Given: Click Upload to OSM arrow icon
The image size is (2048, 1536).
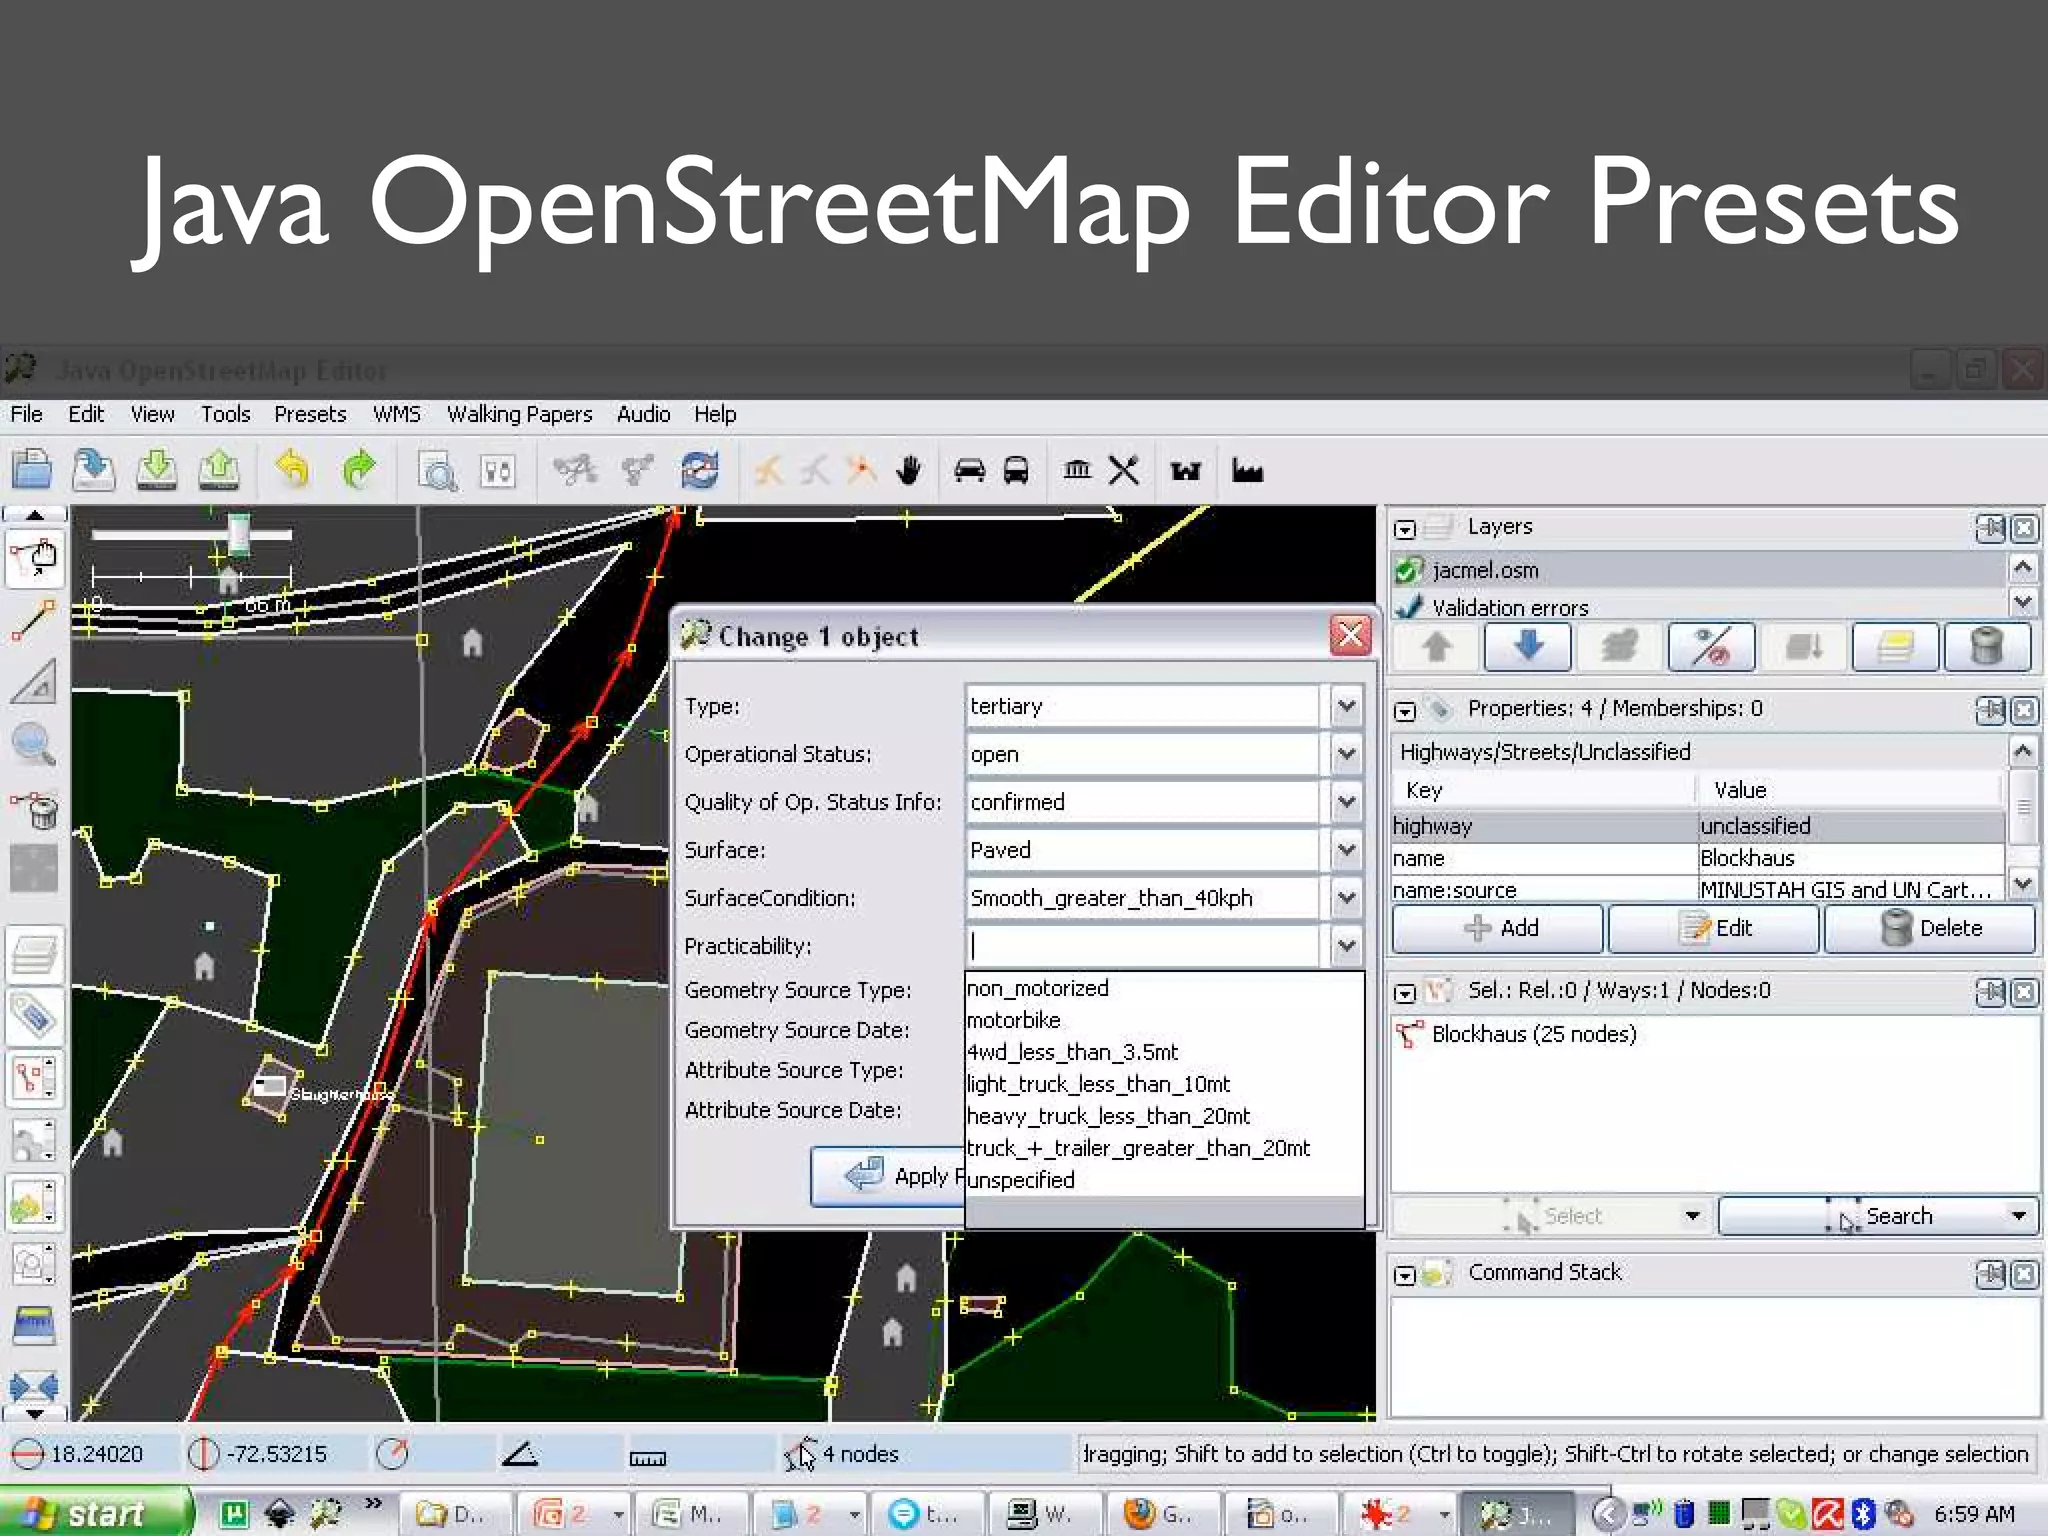Looking at the screenshot, I should [x=219, y=469].
